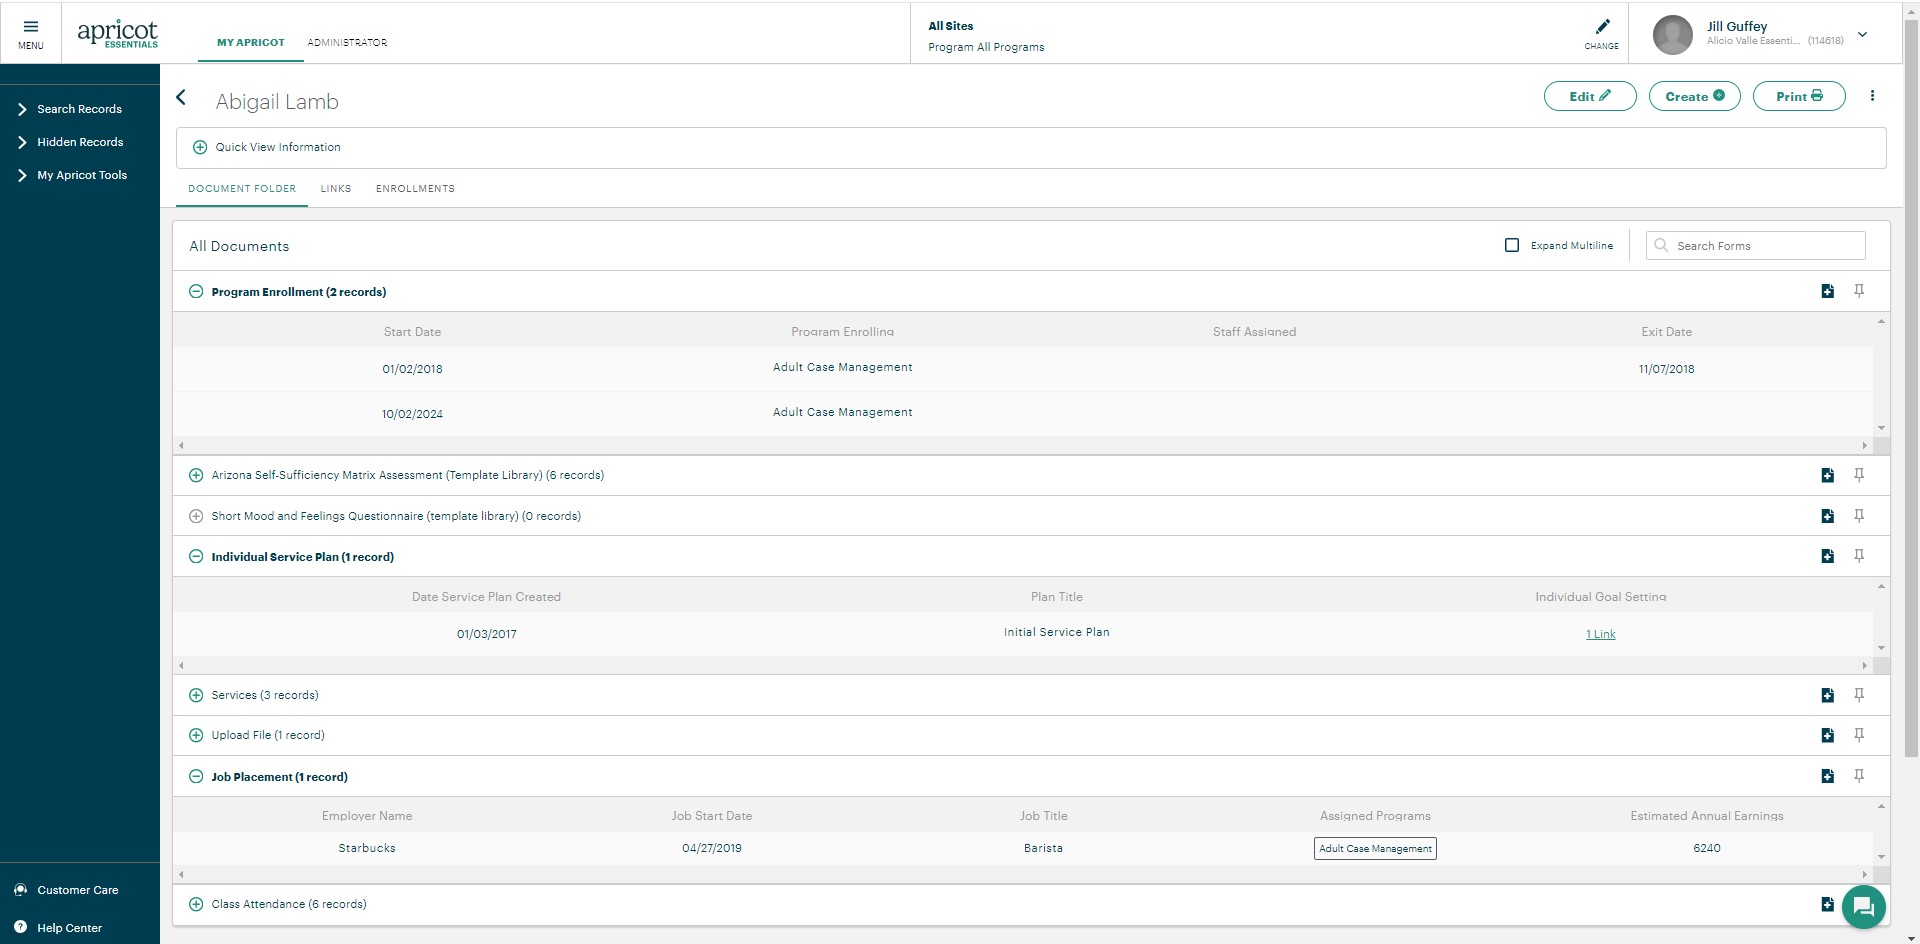
Task: Switch to the ADMINISTRATOR tab
Action: tap(347, 42)
